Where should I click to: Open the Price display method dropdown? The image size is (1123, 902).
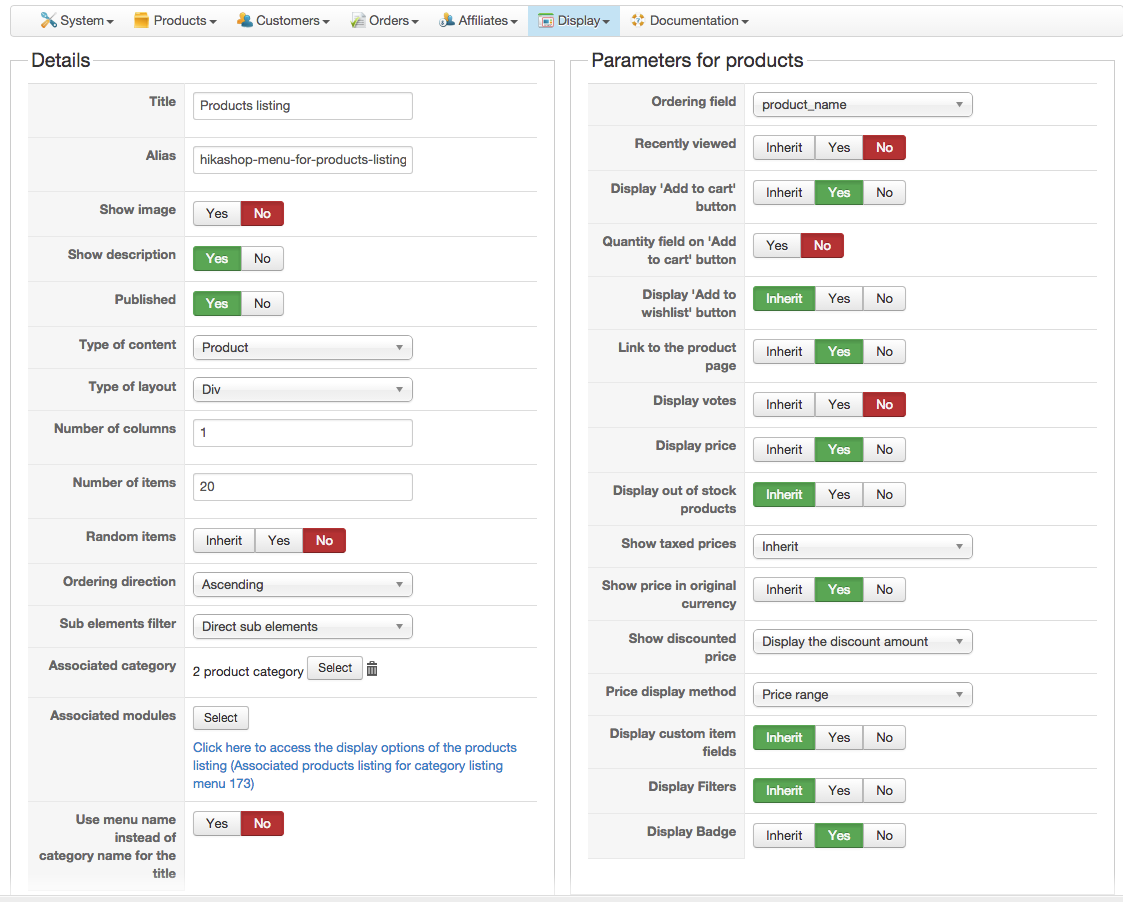[862, 694]
